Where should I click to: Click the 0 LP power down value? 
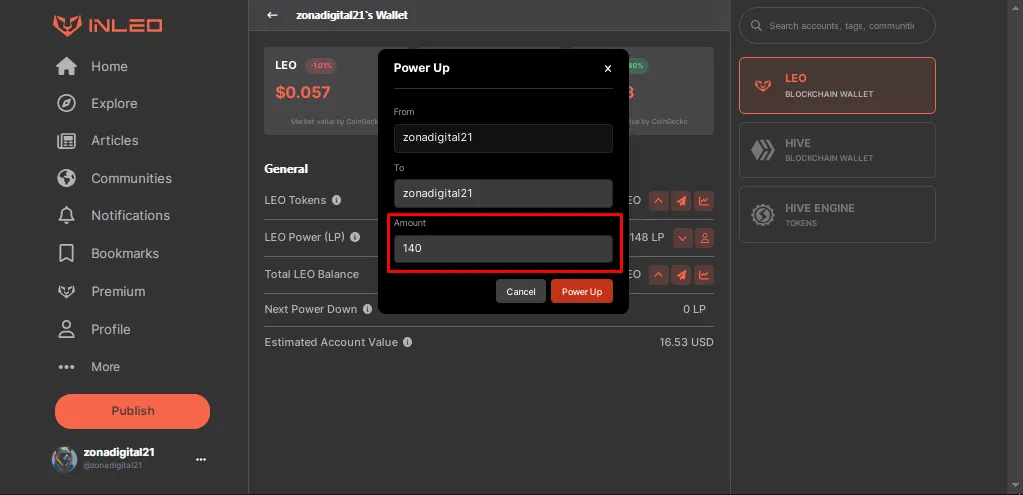[x=694, y=309]
